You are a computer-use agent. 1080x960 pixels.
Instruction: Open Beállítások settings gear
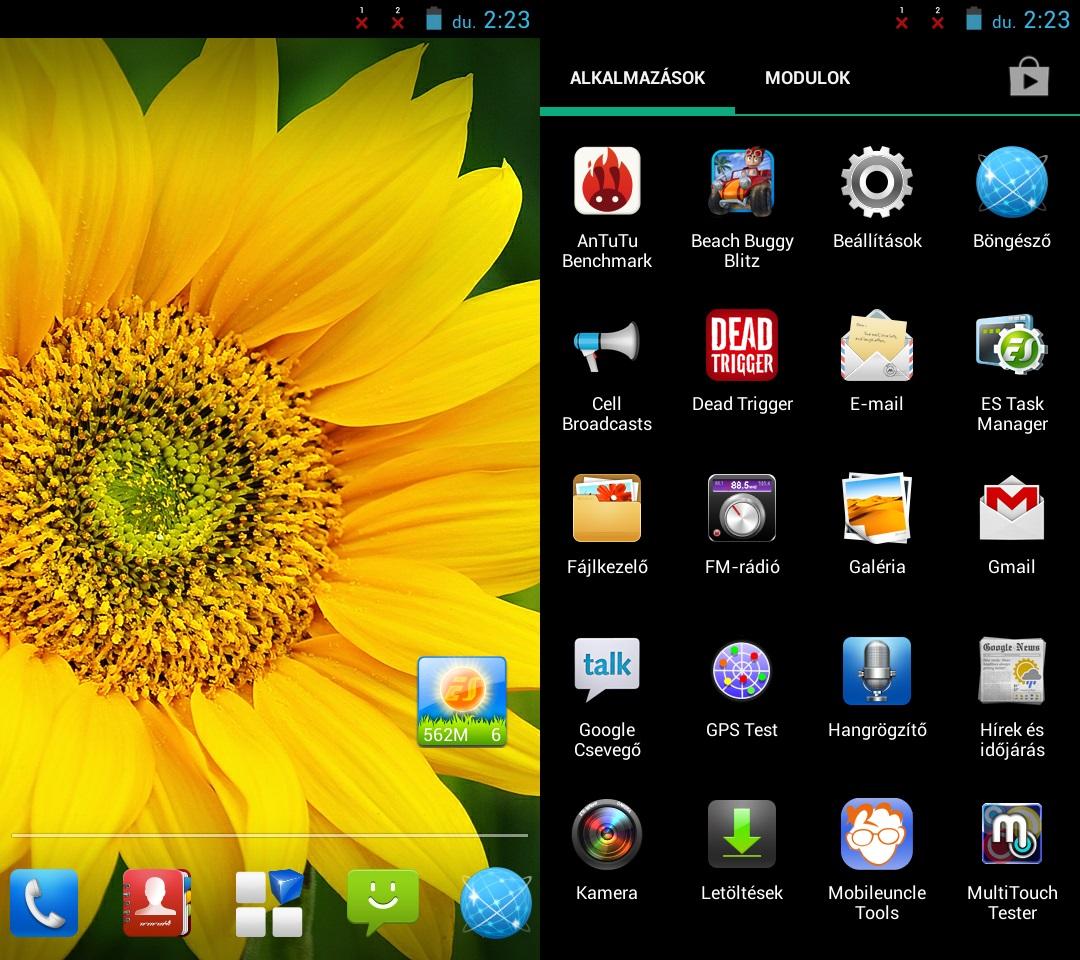point(877,181)
